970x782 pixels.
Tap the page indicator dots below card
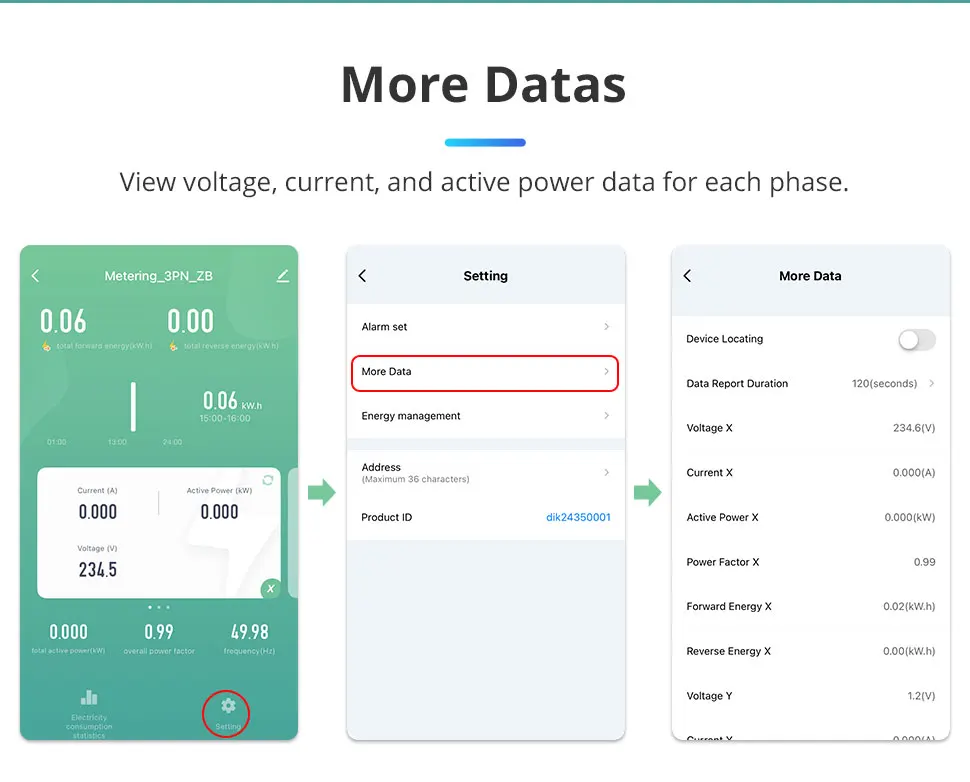pyautogui.click(x=158, y=607)
